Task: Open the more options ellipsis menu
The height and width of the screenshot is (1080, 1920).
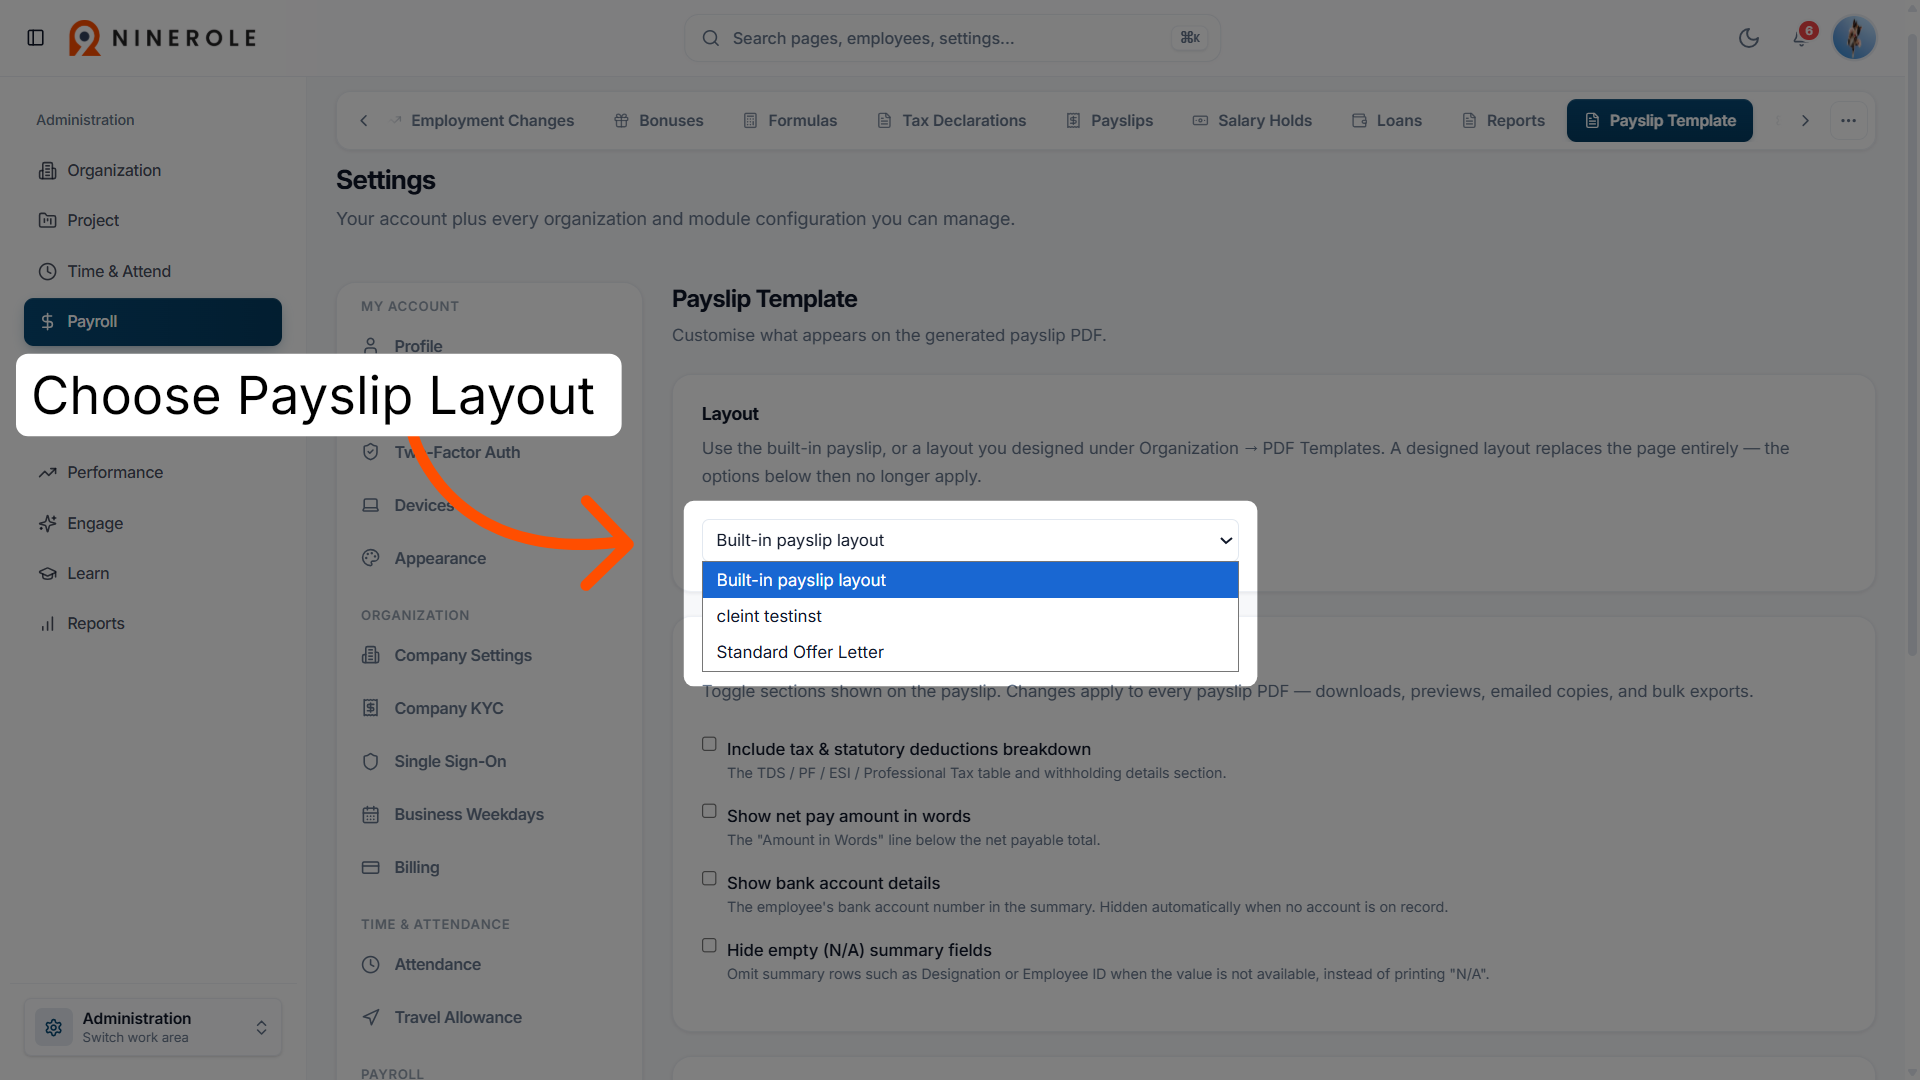Action: pos(1848,121)
